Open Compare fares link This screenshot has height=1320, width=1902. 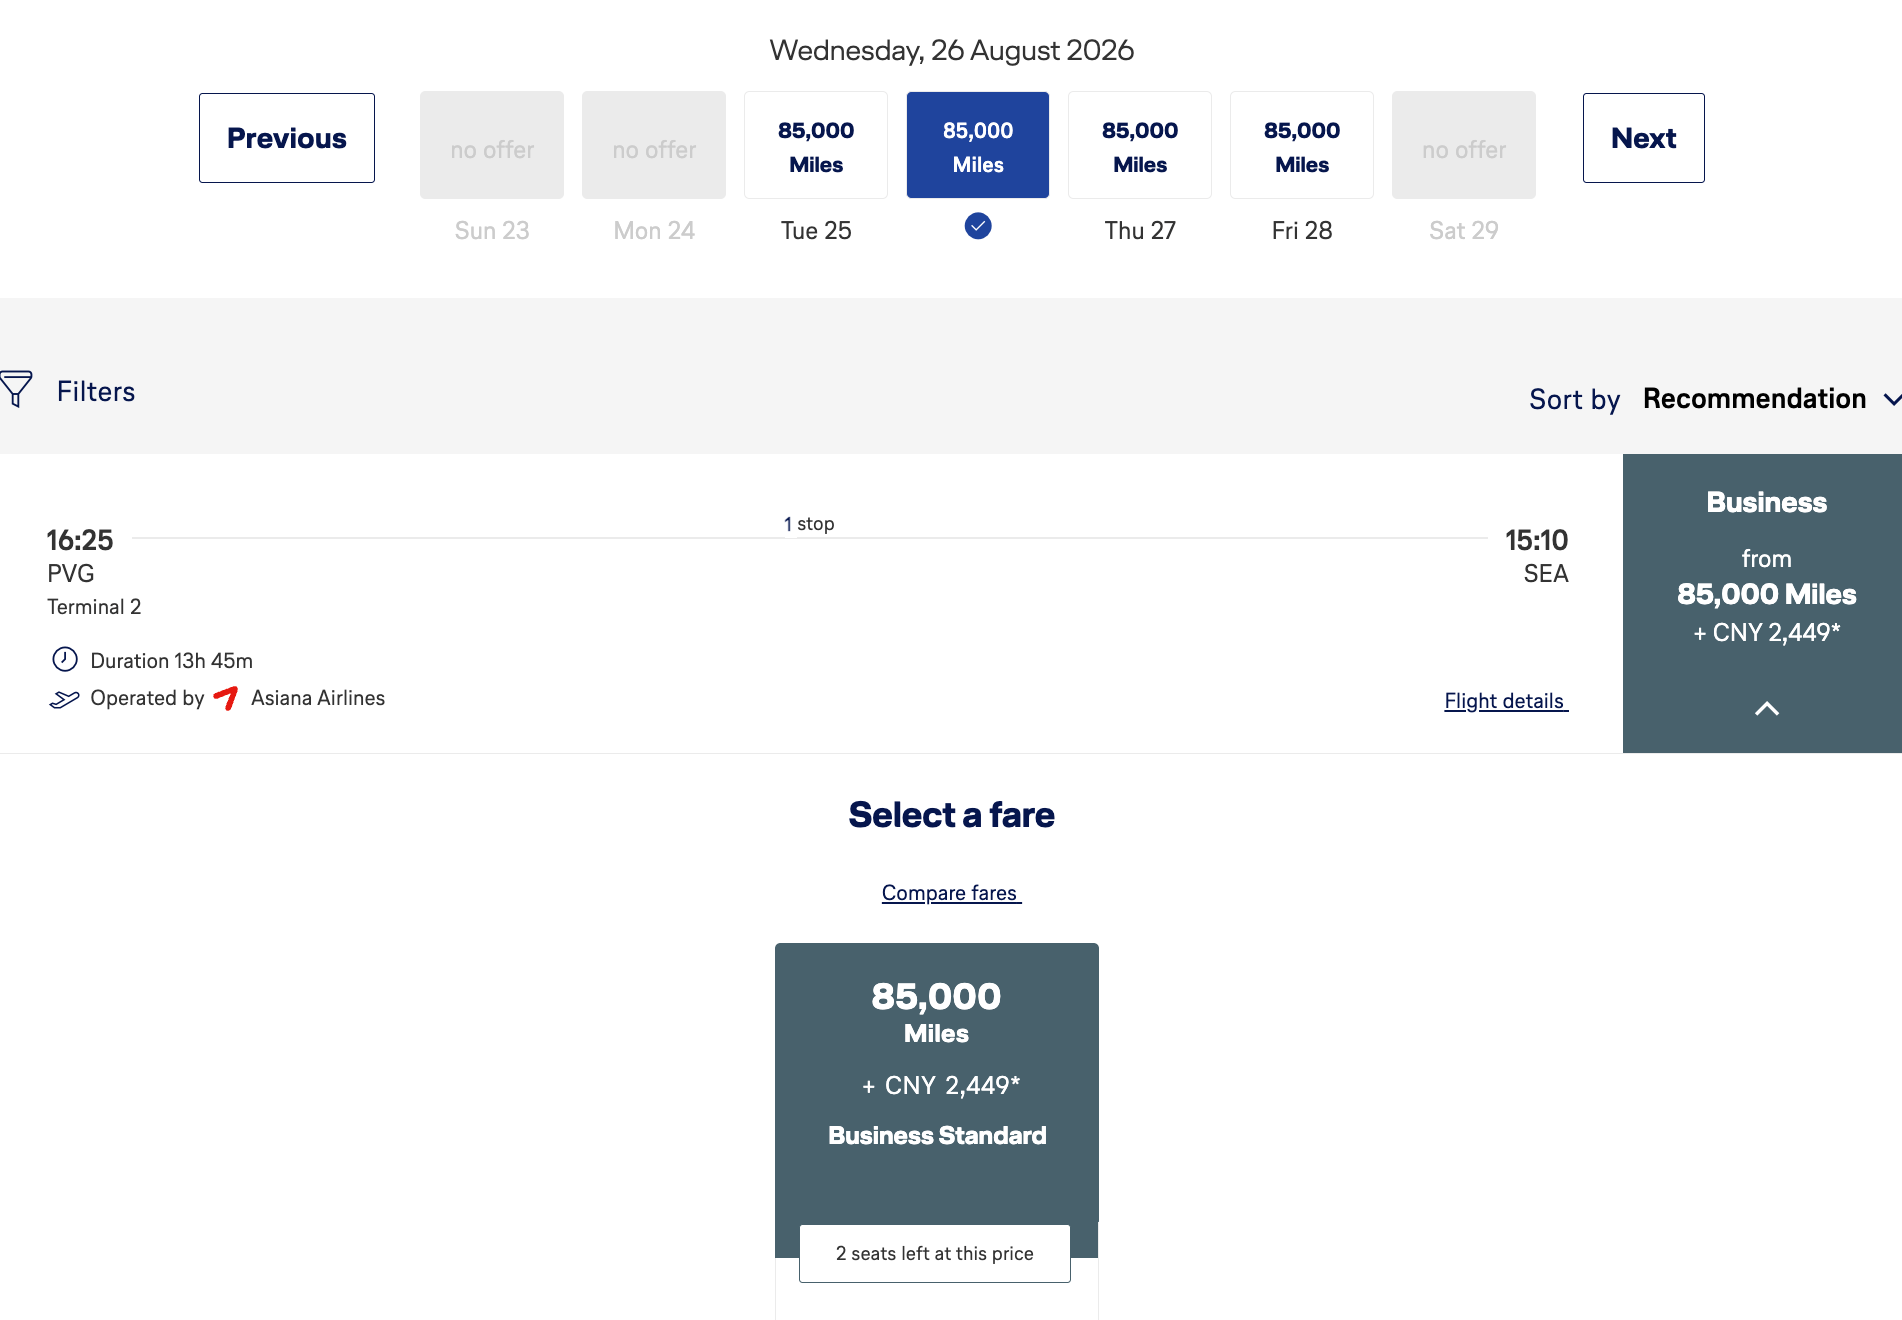[950, 893]
